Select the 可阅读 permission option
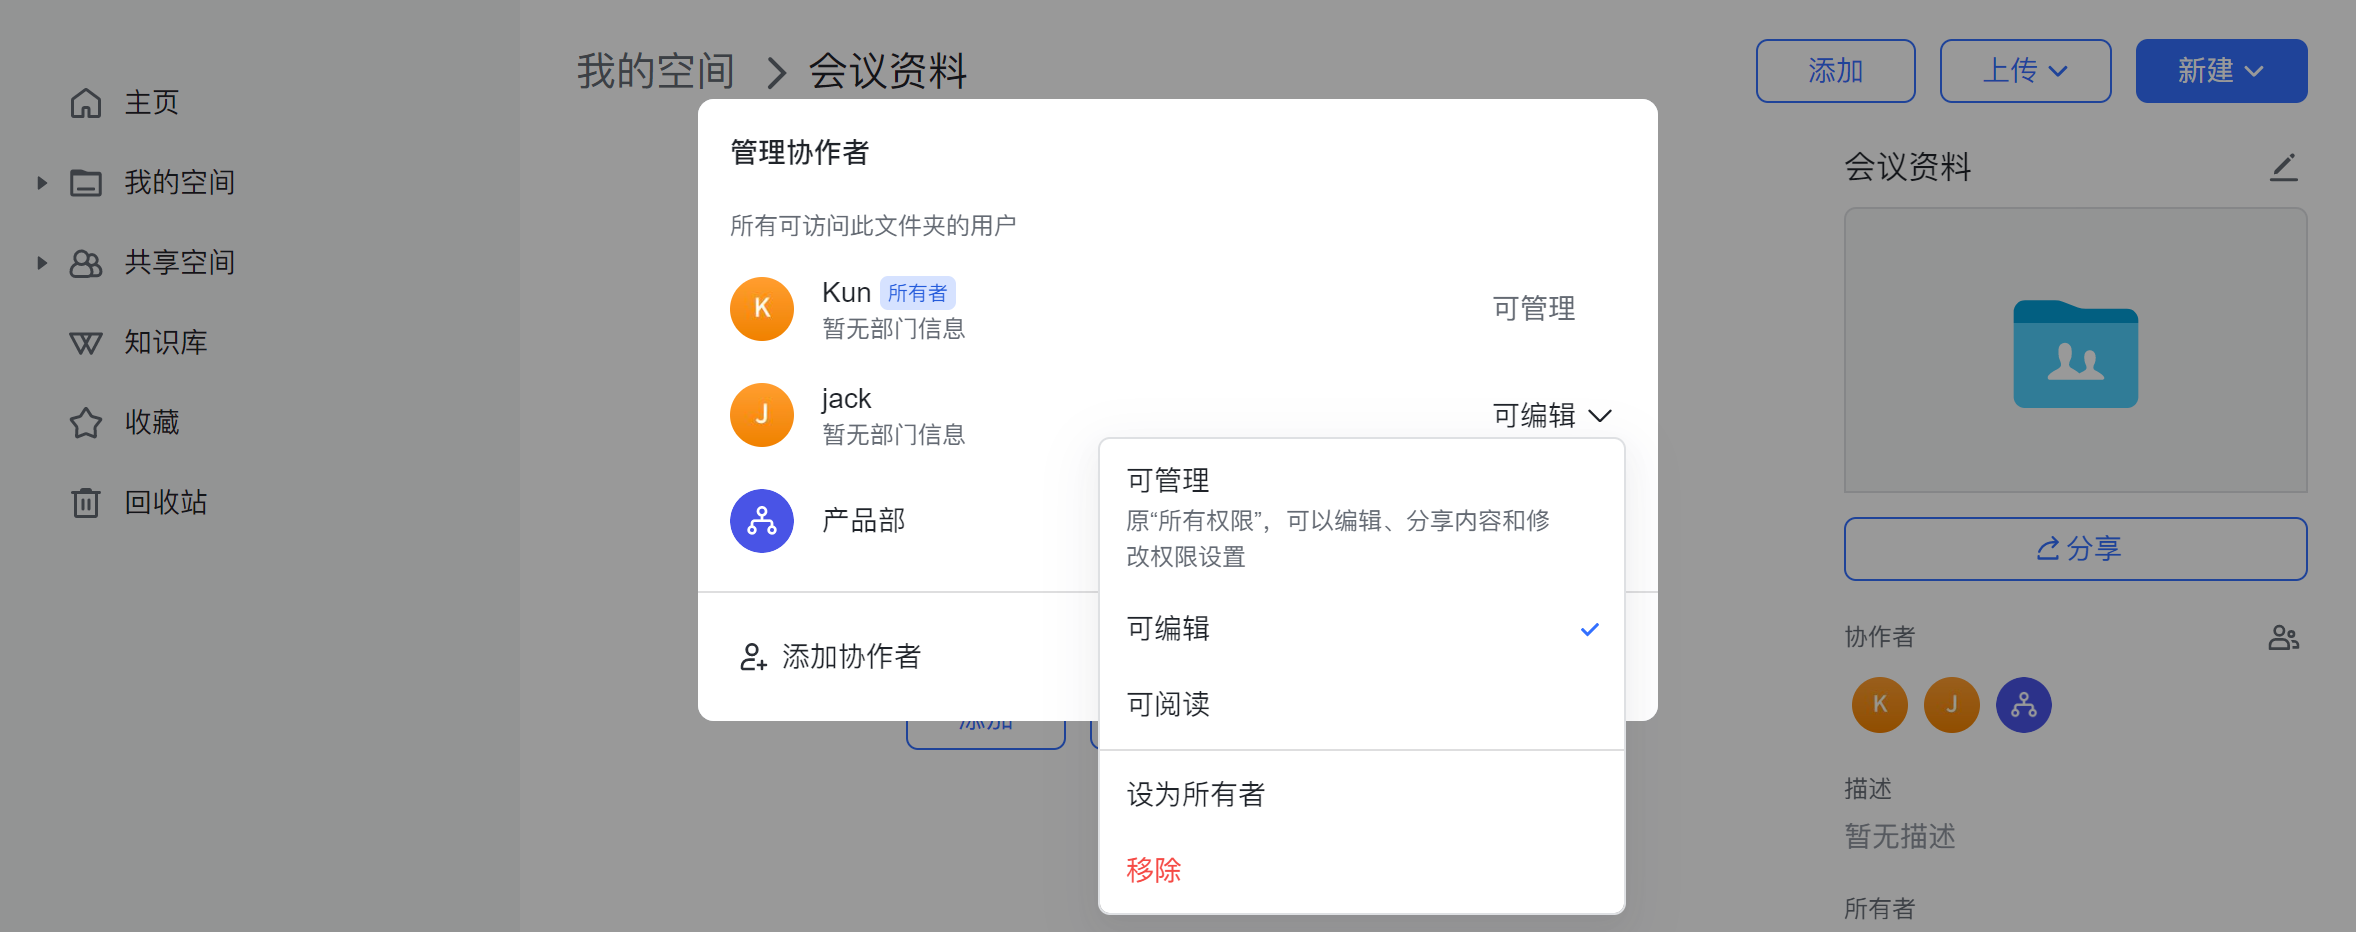The width and height of the screenshot is (2356, 932). 1168,705
